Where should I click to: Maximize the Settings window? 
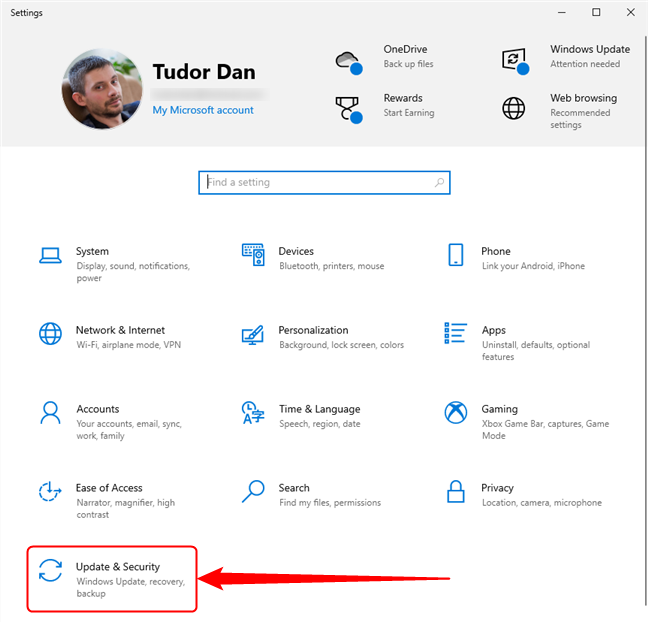click(x=596, y=12)
